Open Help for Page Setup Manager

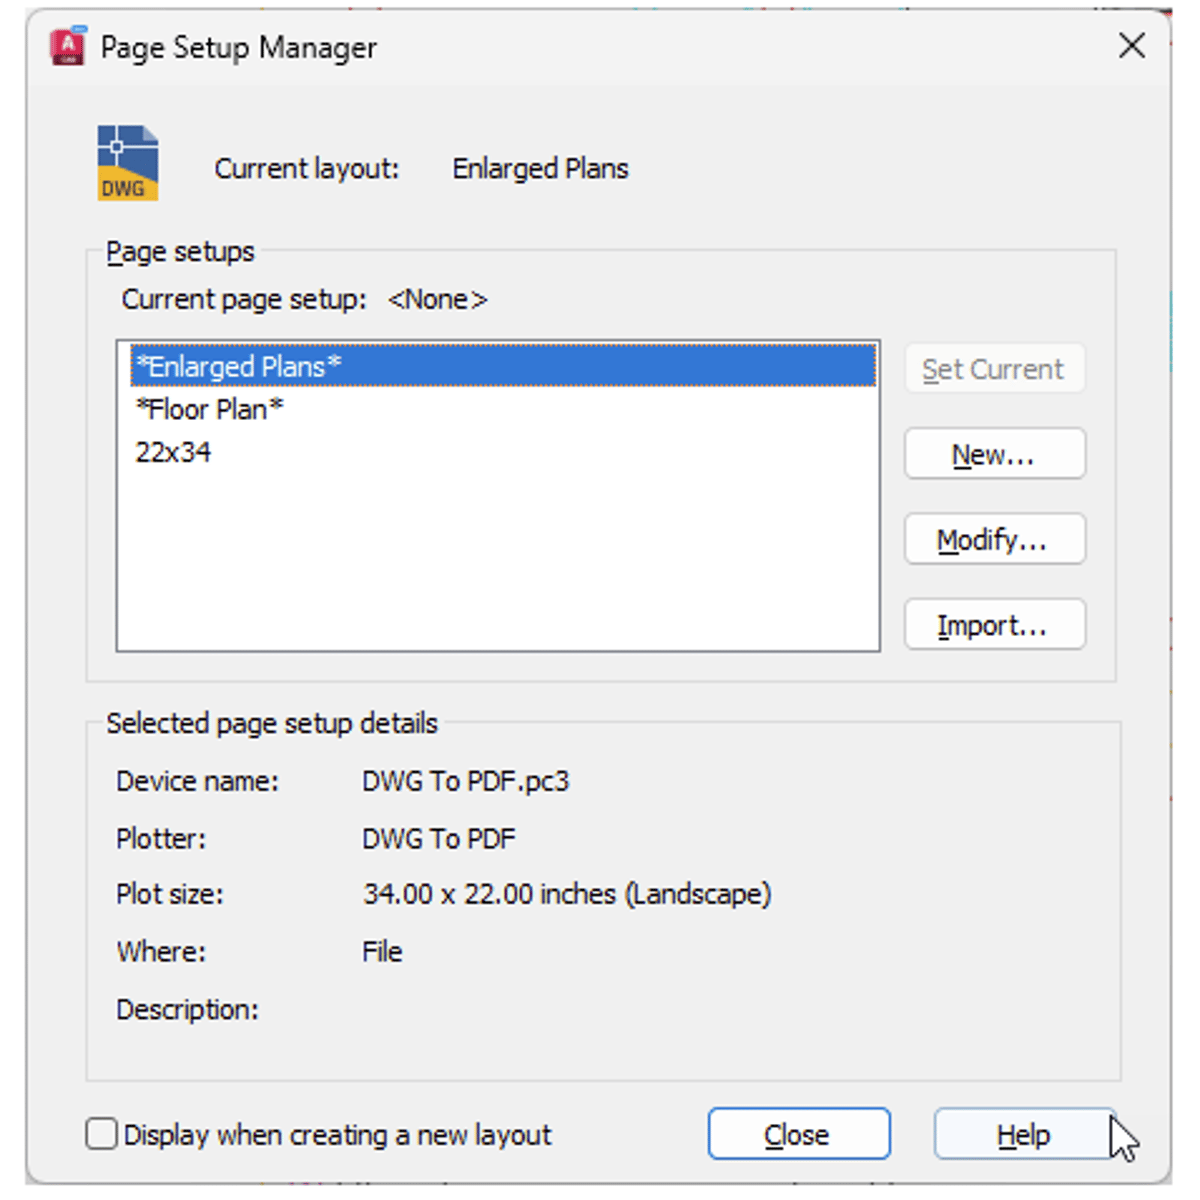click(1023, 1134)
